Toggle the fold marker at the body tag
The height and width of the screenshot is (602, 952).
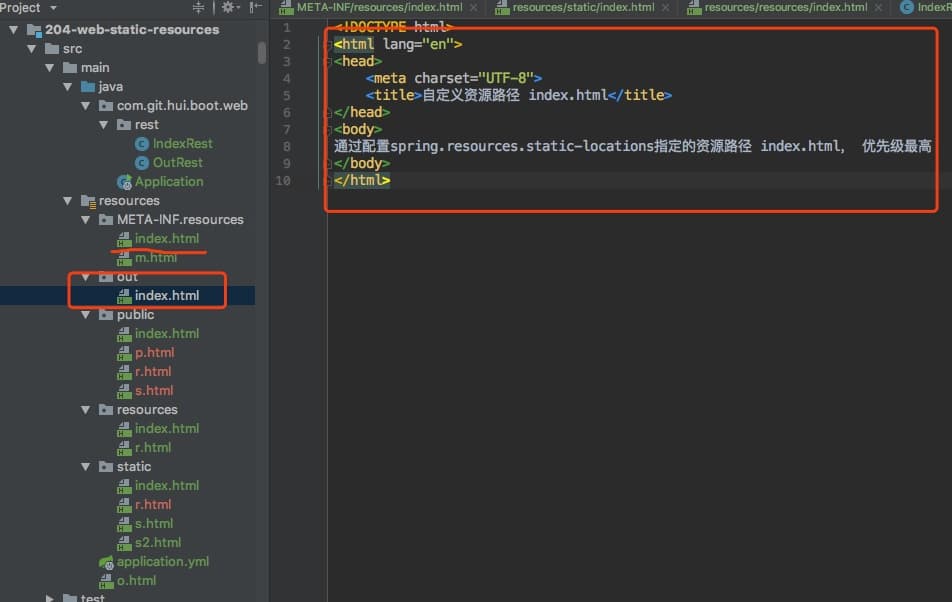330,129
